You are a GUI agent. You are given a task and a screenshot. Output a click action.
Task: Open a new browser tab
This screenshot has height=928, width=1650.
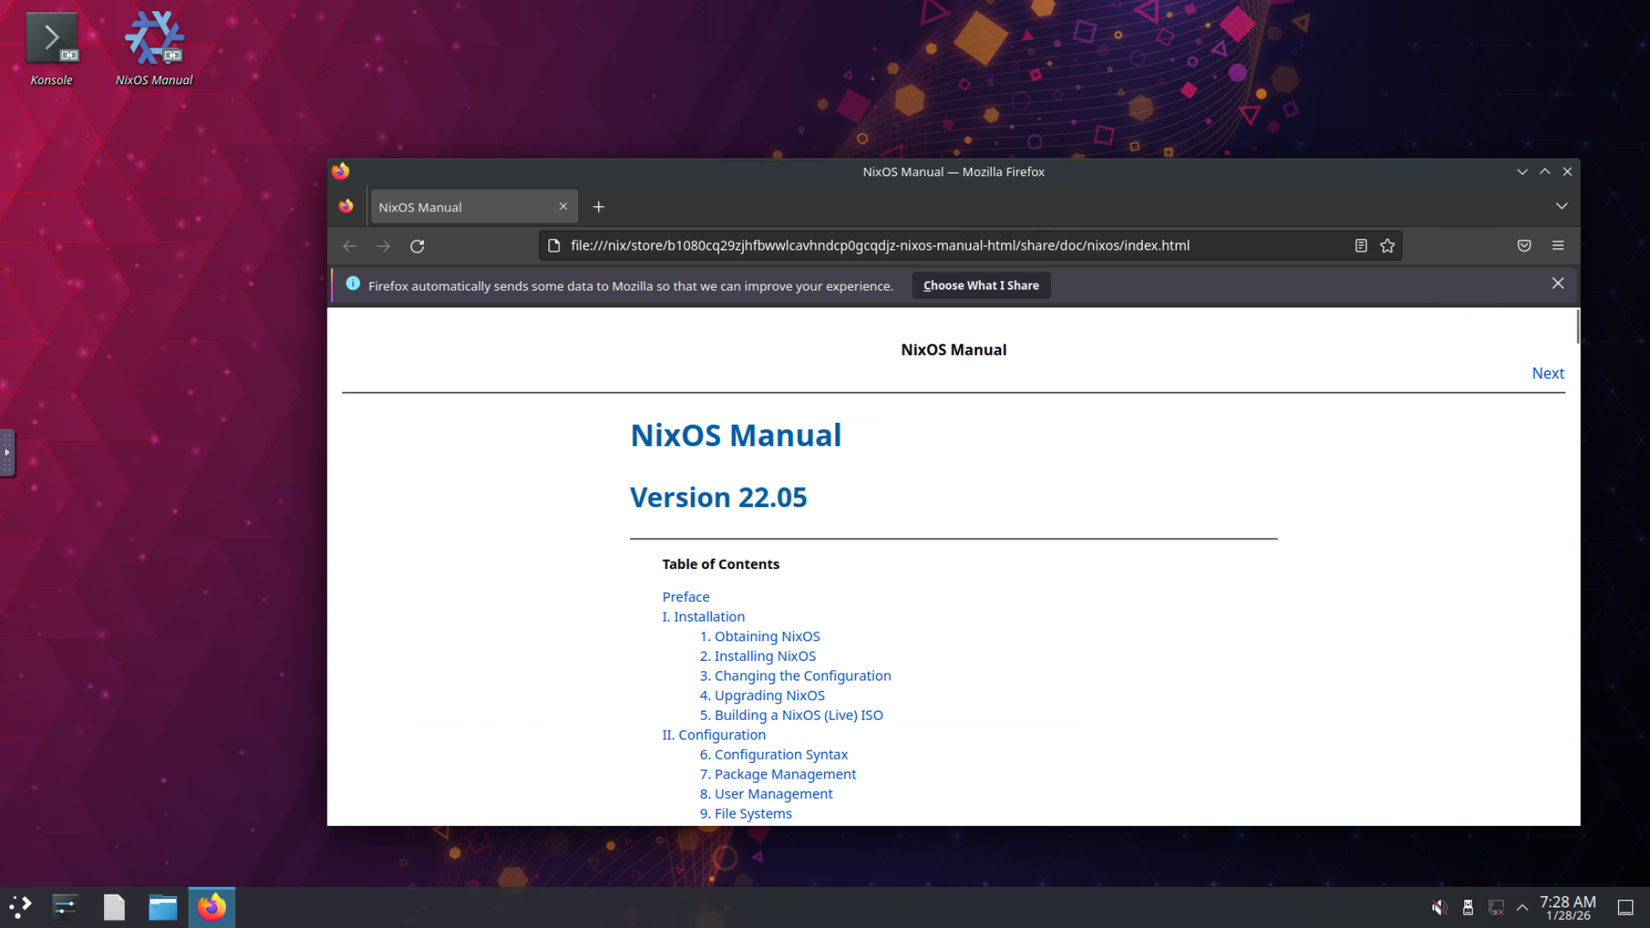(598, 206)
